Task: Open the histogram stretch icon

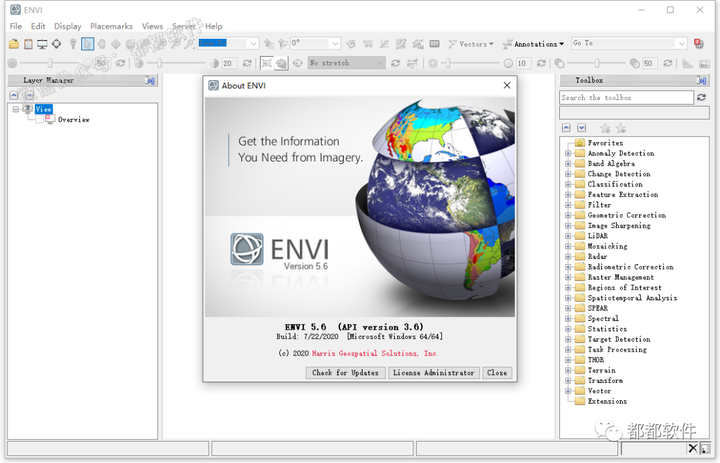Action: 412,63
